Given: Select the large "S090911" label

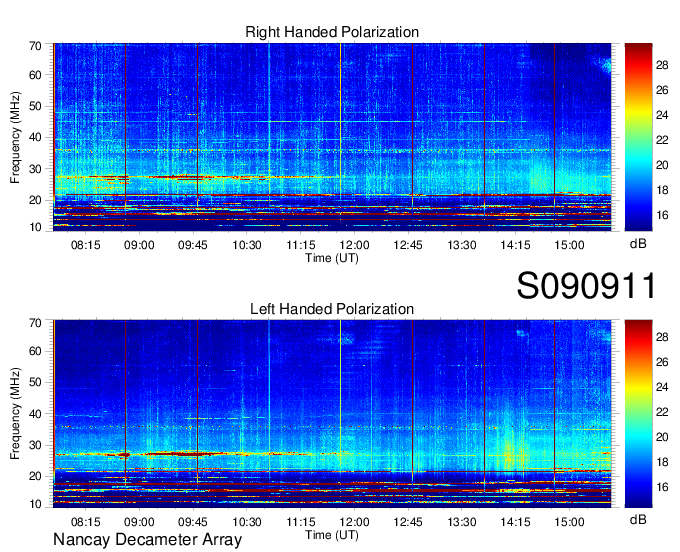Looking at the screenshot, I should click(x=586, y=286).
